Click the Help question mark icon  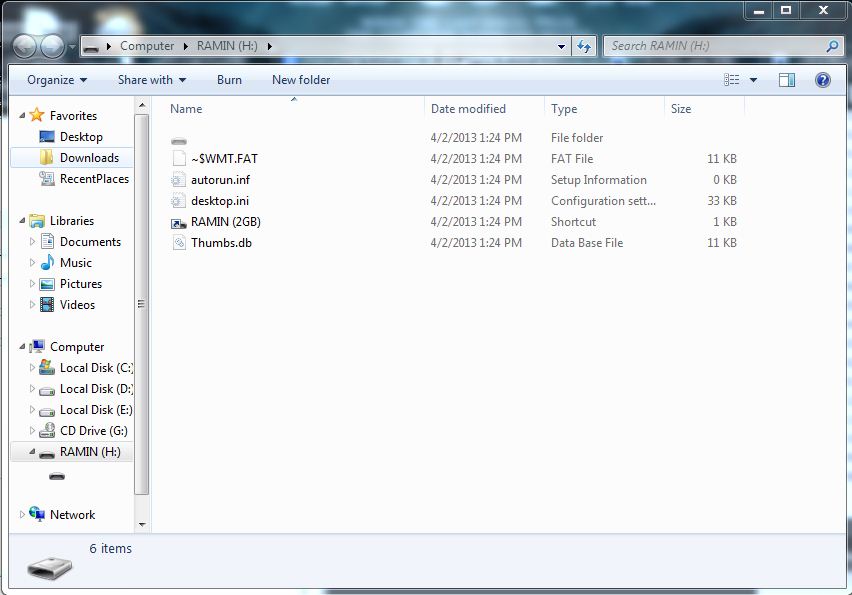tap(823, 80)
